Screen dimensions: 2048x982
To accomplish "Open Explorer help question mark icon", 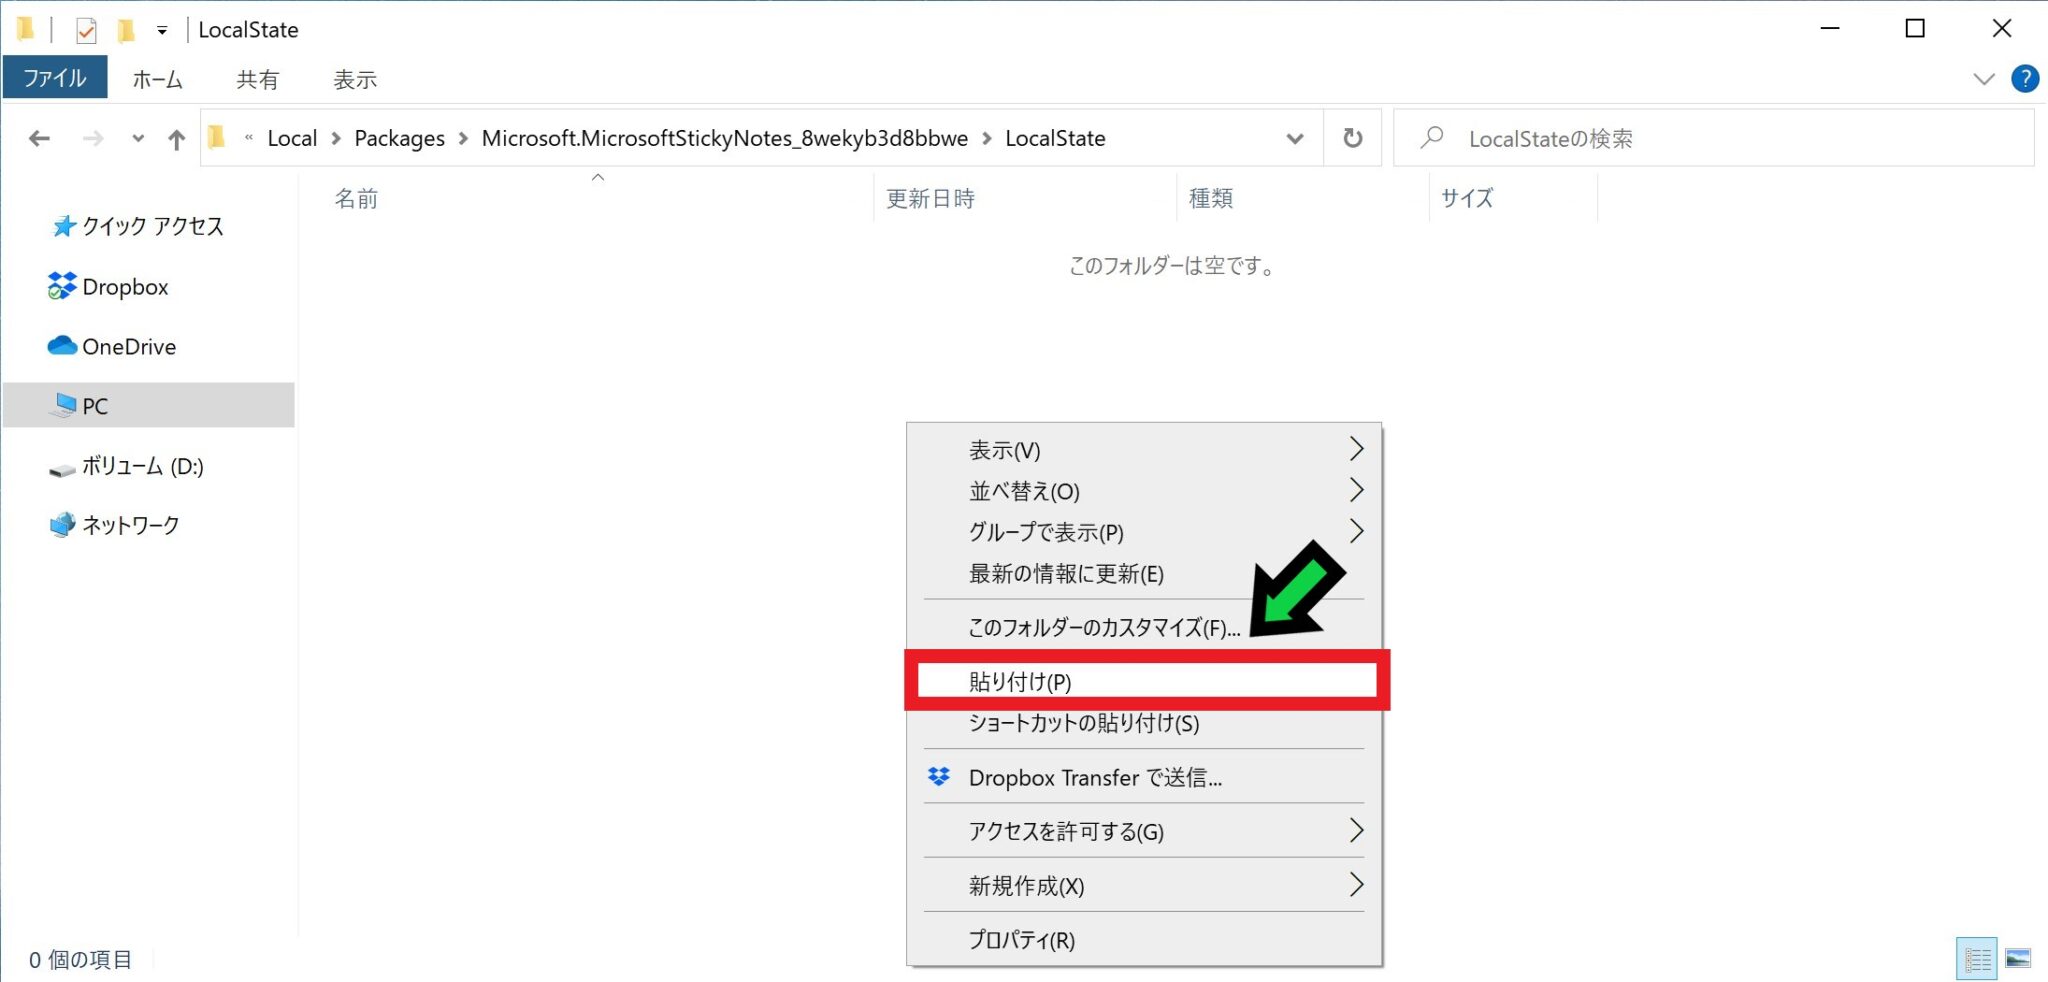I will [2025, 79].
